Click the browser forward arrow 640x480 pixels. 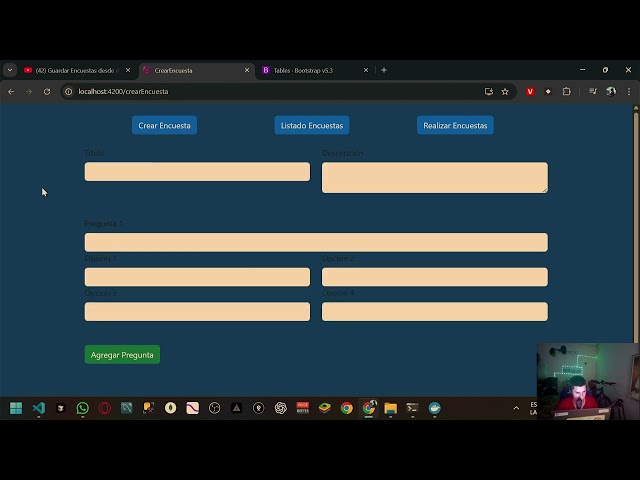click(29, 92)
